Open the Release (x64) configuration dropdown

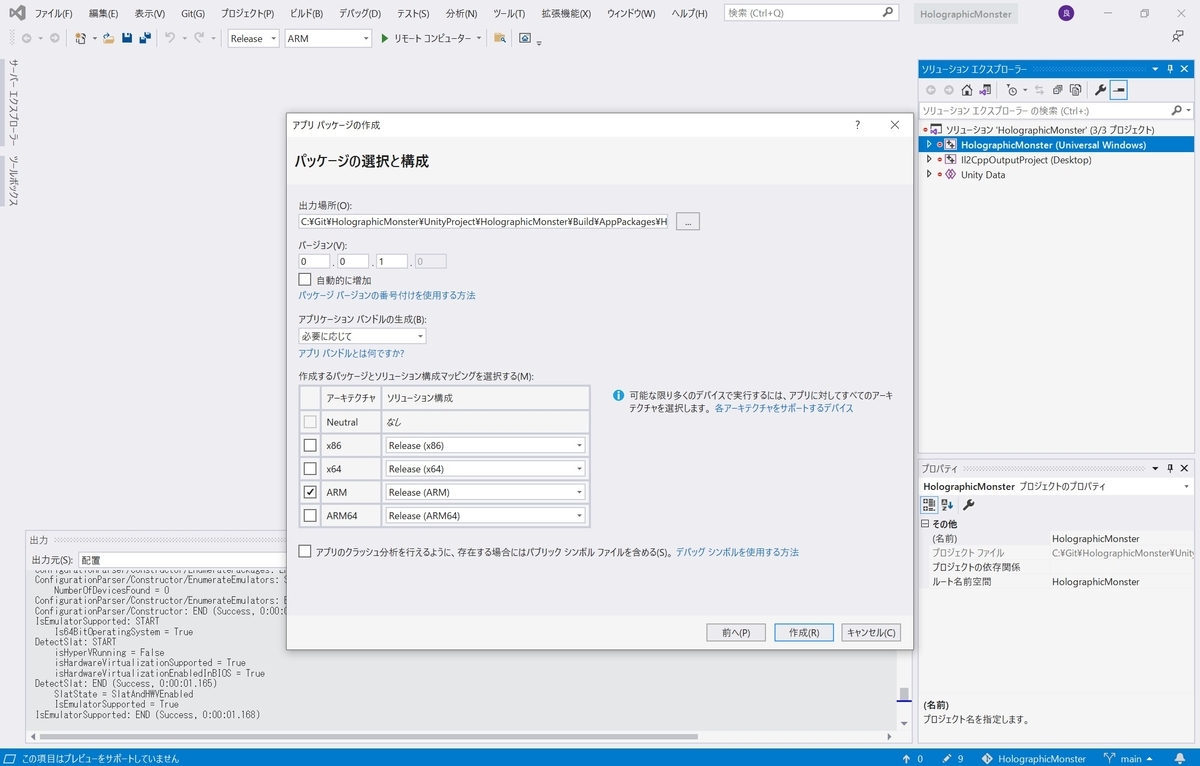[x=485, y=468]
